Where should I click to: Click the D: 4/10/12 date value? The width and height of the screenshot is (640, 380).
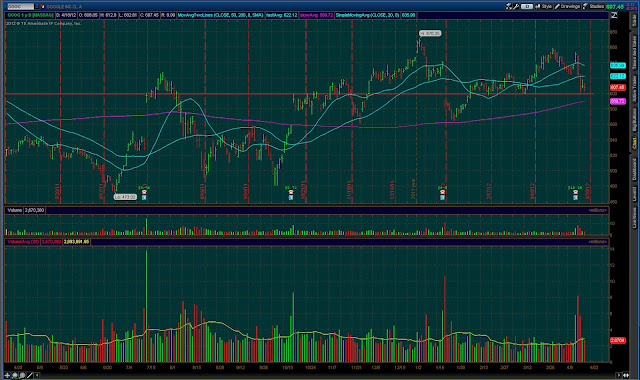point(66,15)
